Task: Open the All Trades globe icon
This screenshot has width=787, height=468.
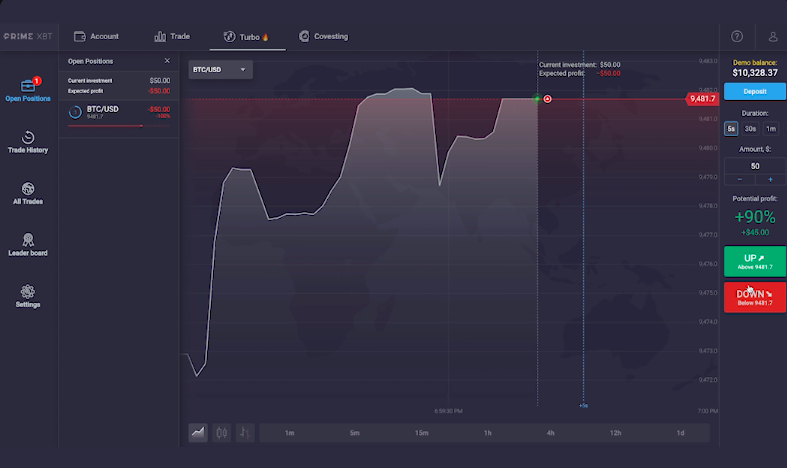Action: click(x=28, y=188)
